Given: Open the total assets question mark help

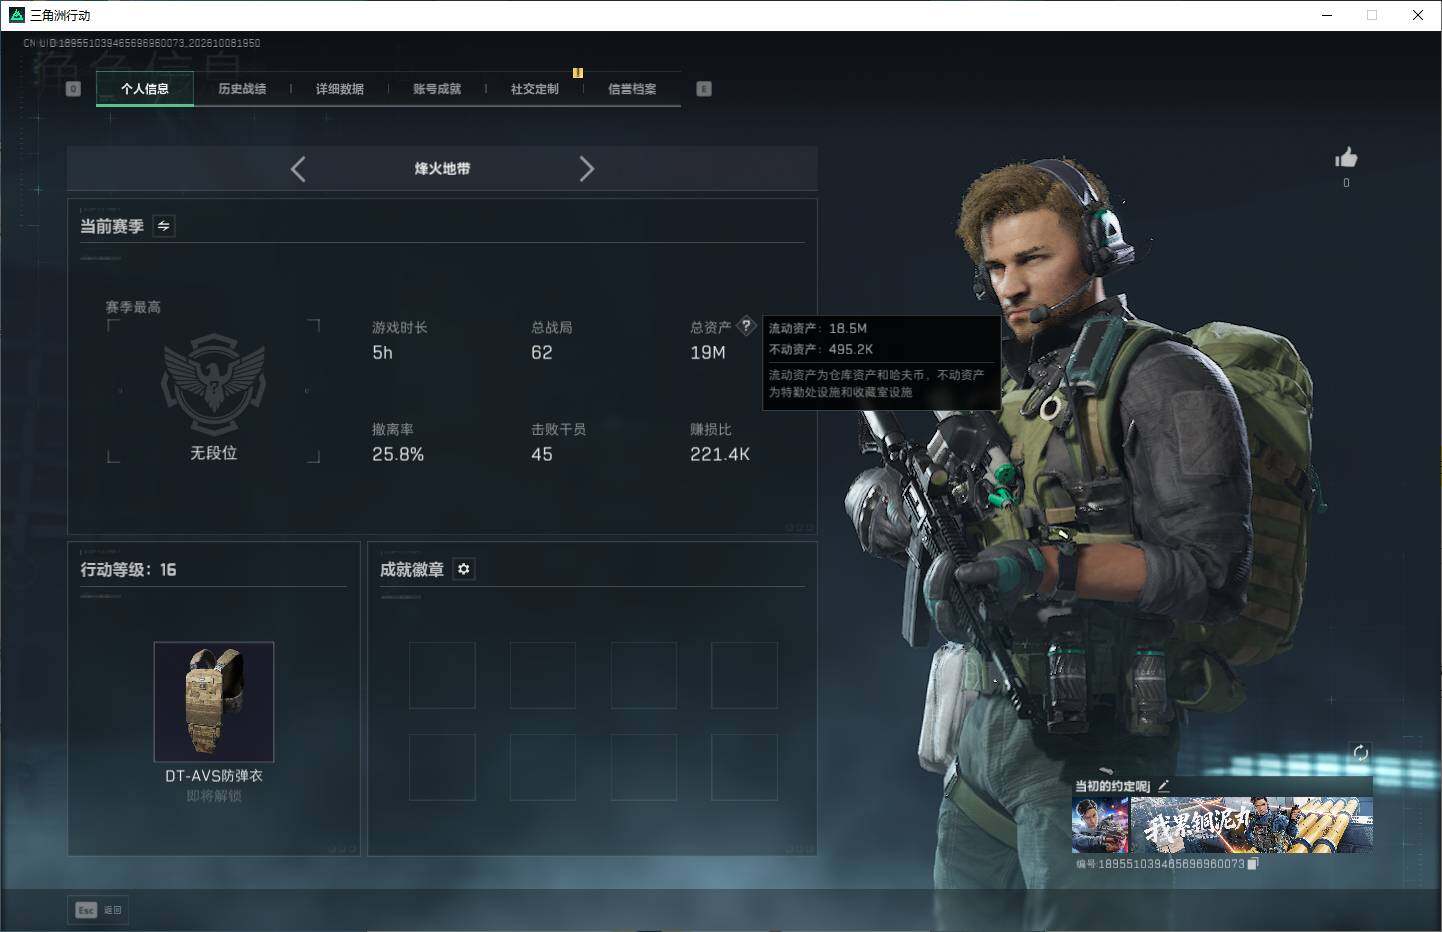Looking at the screenshot, I should [746, 326].
